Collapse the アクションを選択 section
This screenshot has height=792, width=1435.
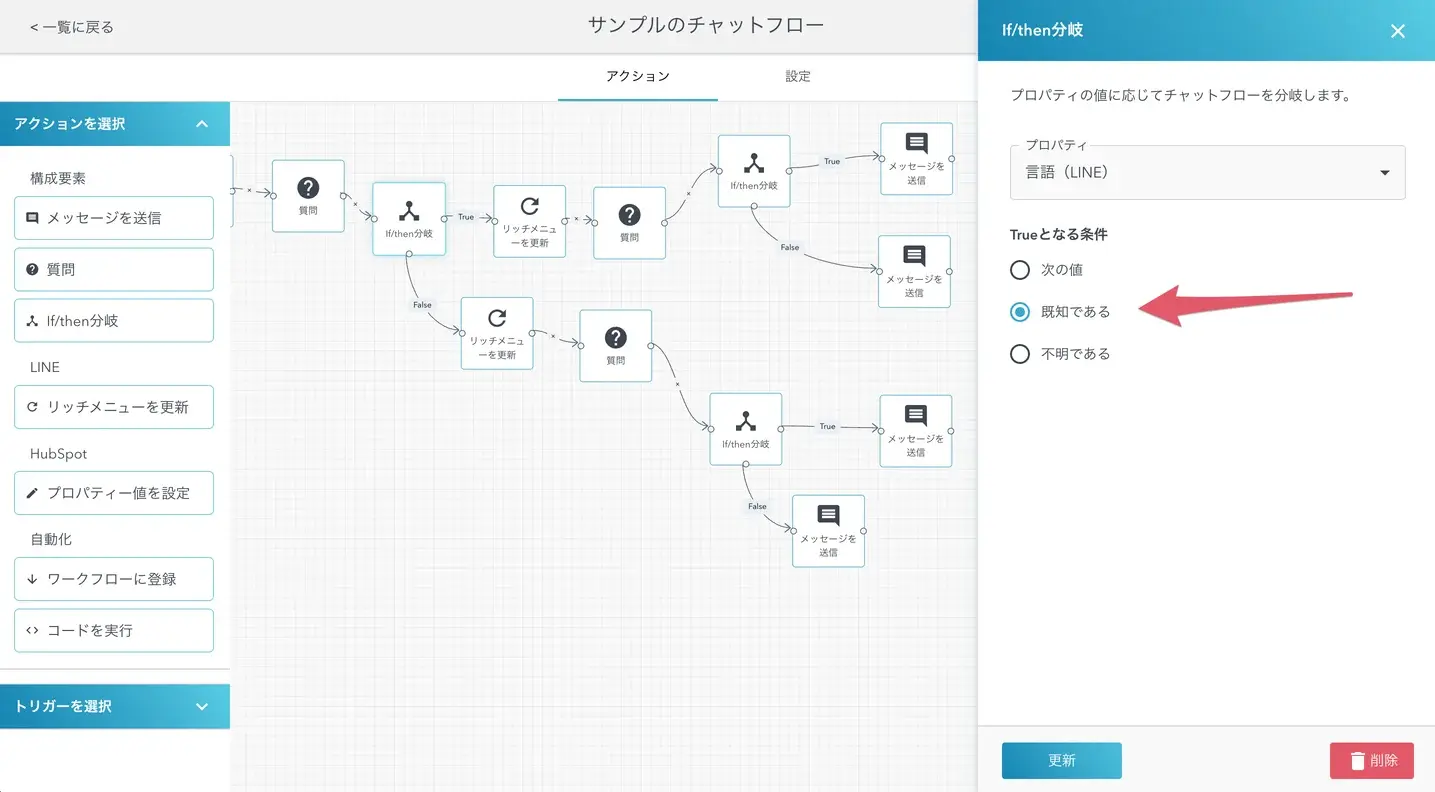202,124
